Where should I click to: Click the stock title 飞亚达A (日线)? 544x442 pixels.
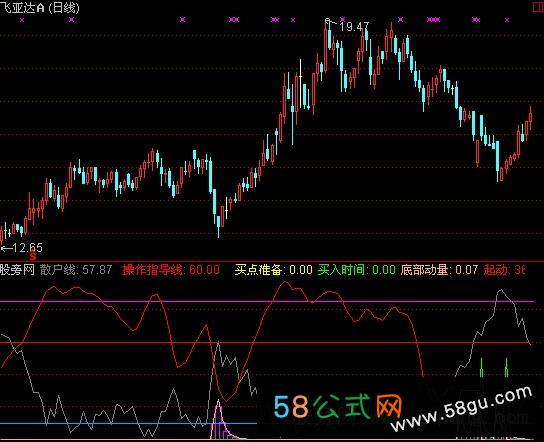point(40,7)
